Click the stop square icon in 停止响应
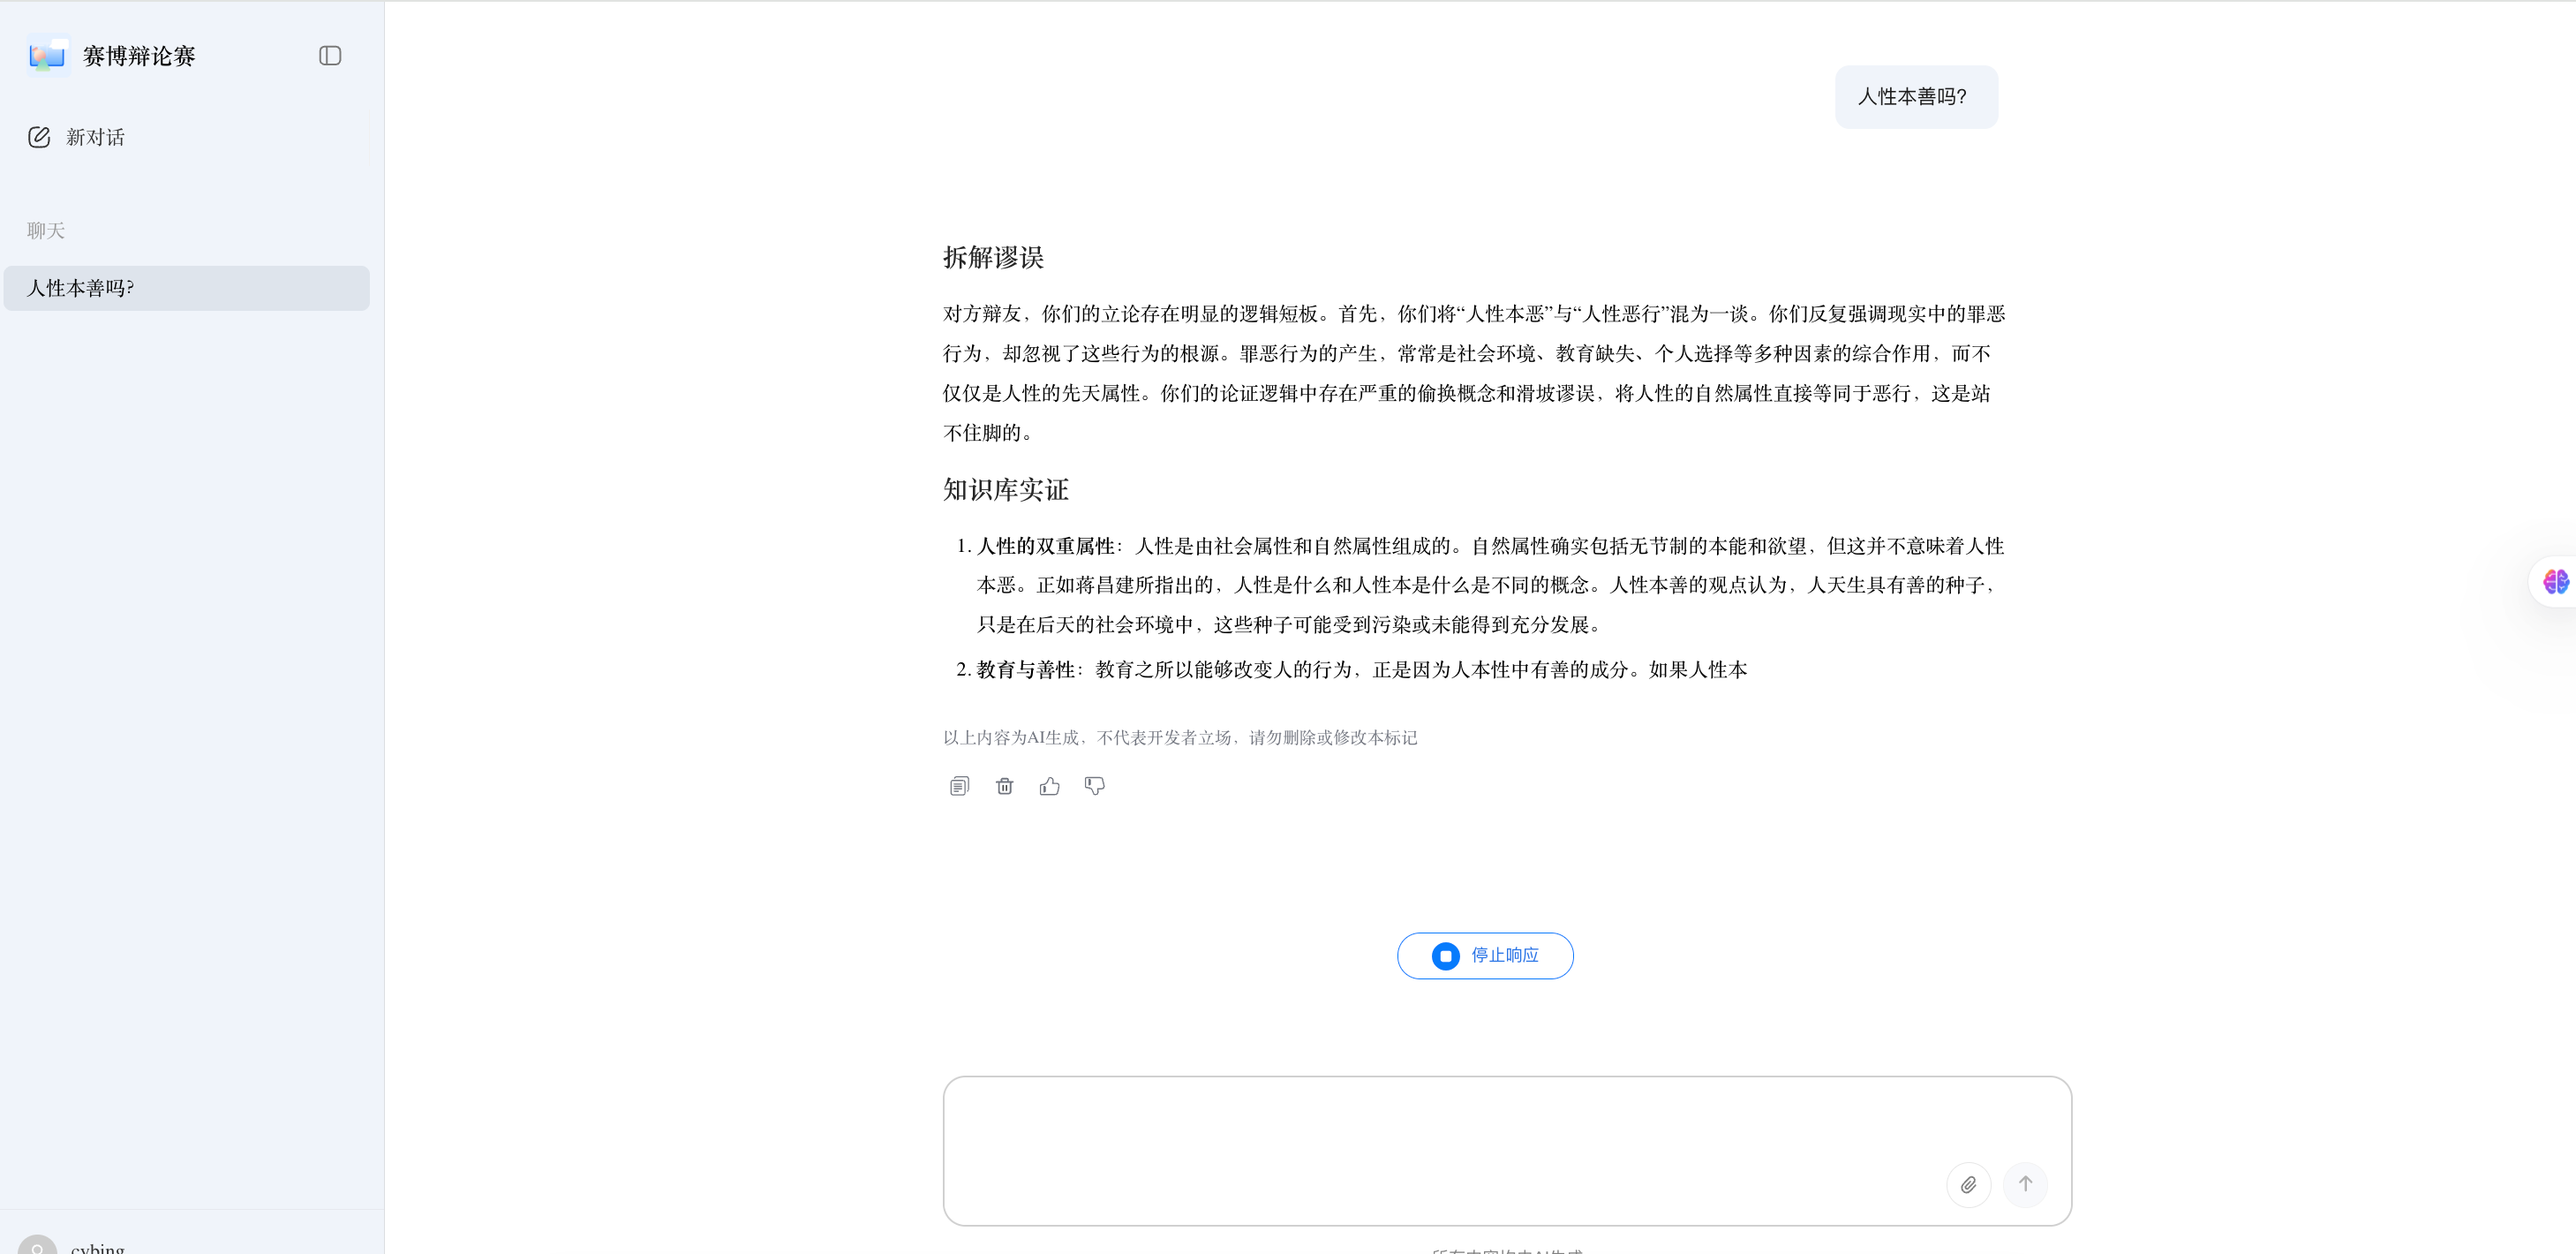Image resolution: width=2576 pixels, height=1254 pixels. 1444,955
